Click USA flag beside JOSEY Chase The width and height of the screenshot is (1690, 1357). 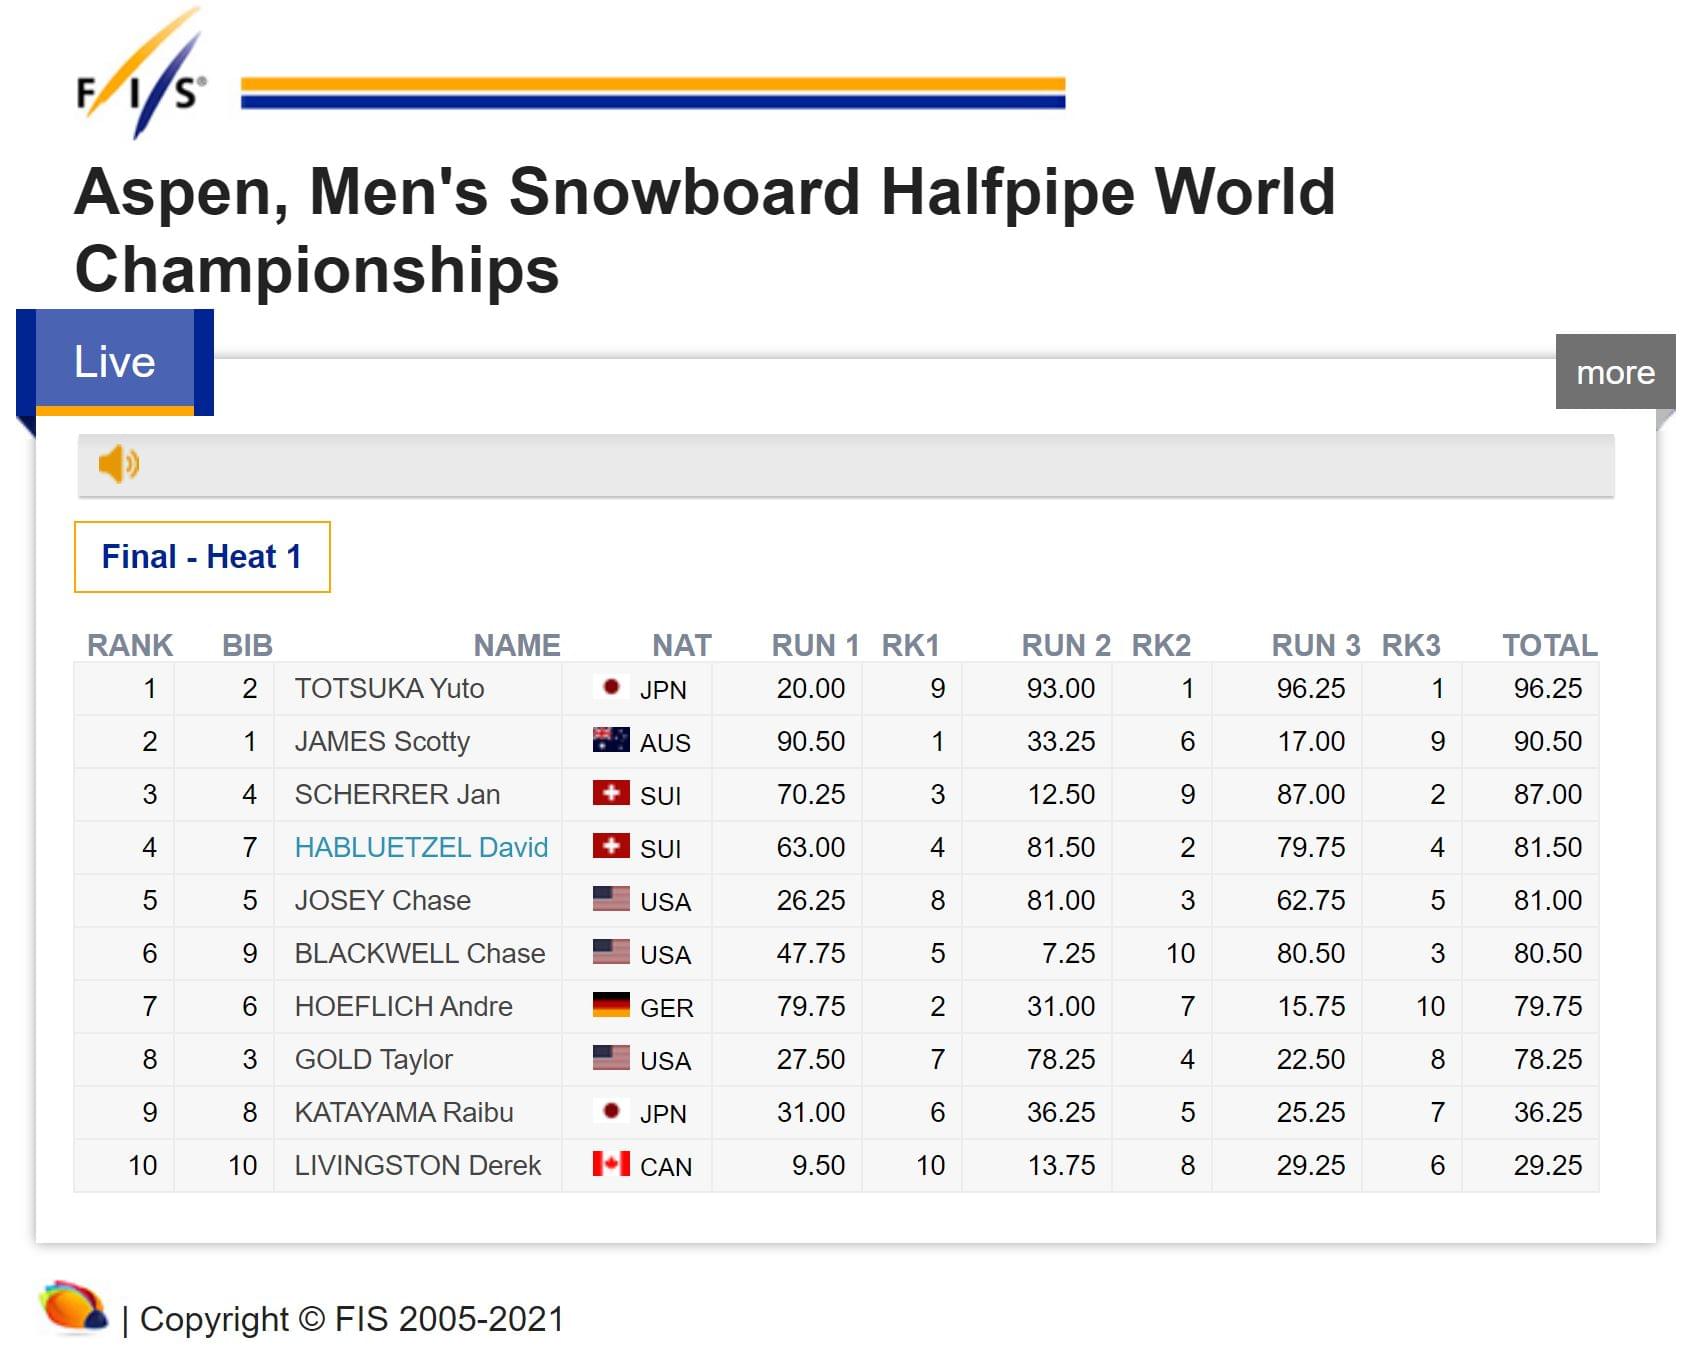coord(611,899)
